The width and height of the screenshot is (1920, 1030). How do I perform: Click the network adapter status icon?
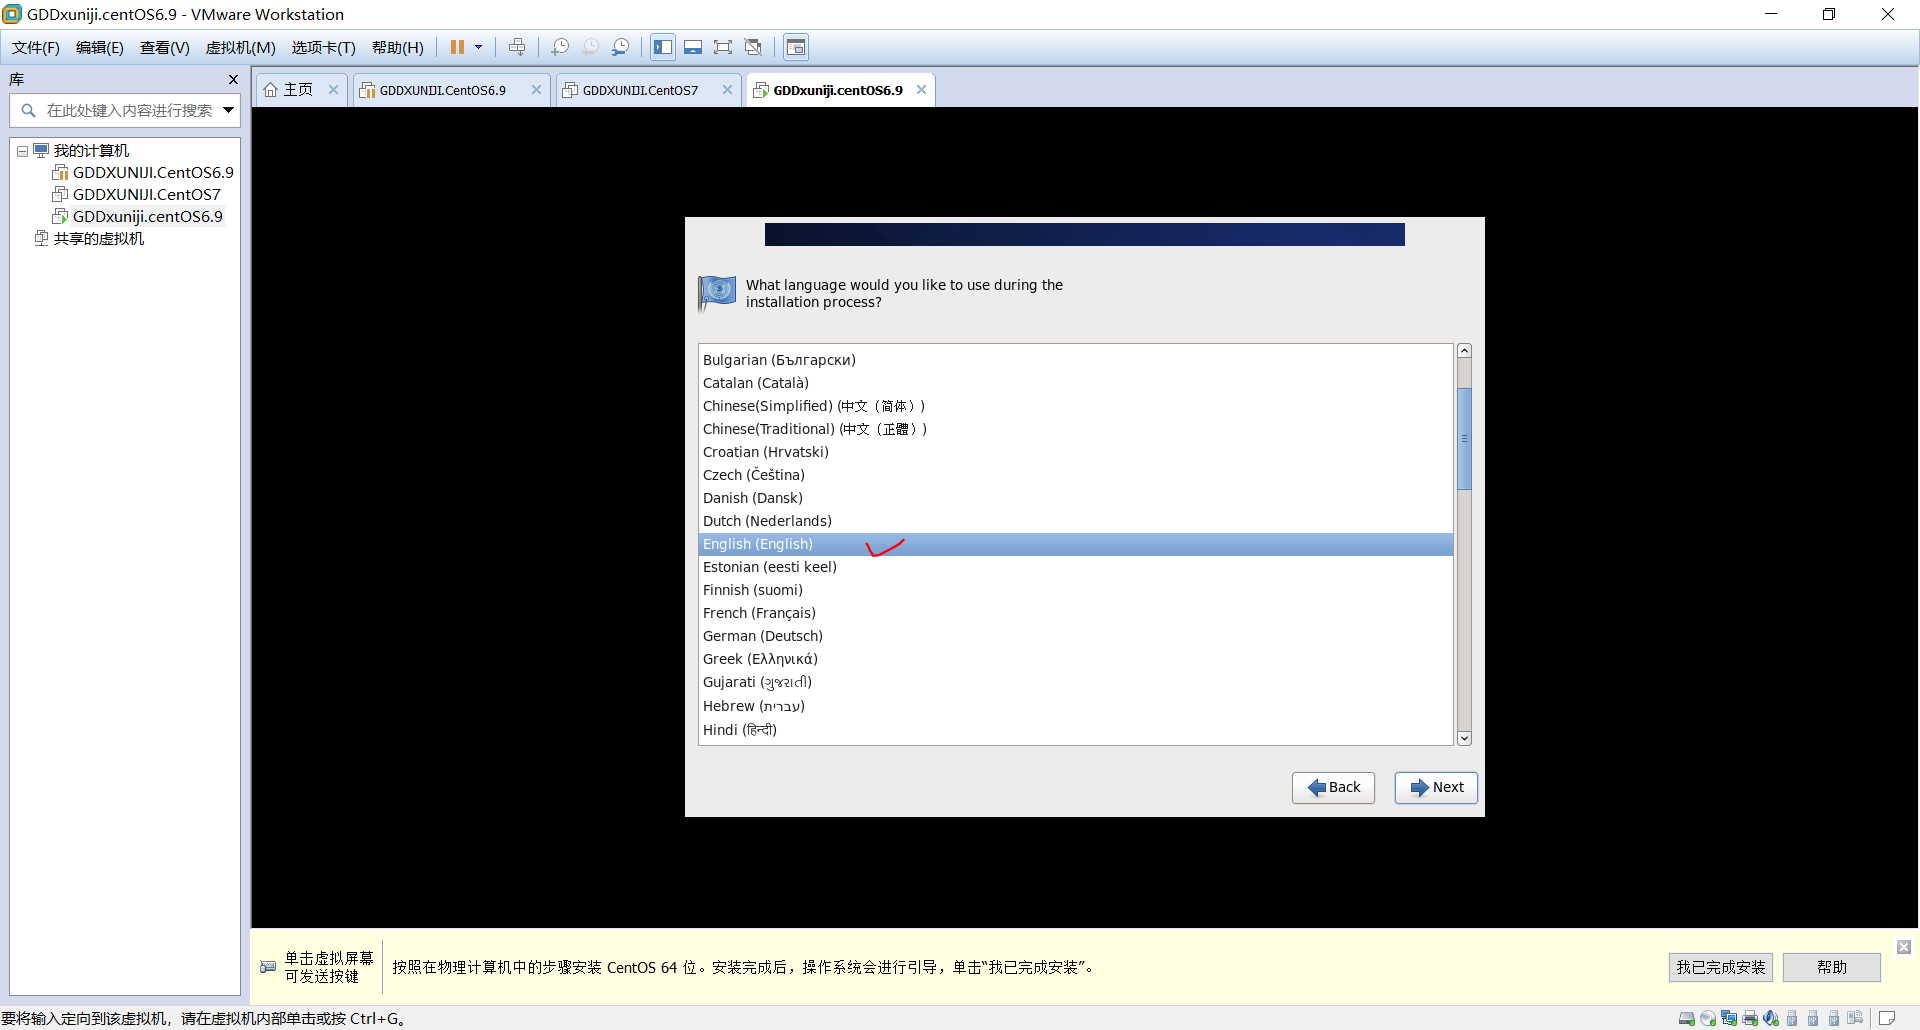(x=1729, y=1018)
